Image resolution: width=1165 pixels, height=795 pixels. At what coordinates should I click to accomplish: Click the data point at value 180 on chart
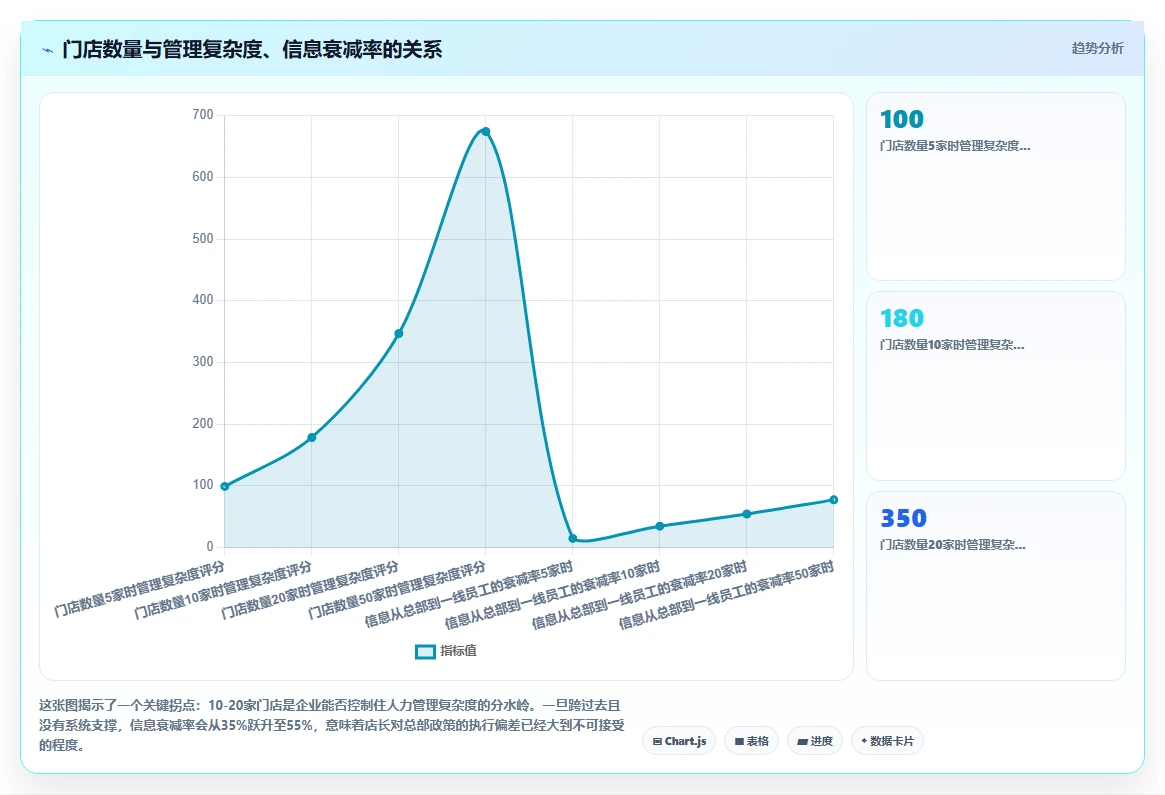pyautogui.click(x=311, y=438)
